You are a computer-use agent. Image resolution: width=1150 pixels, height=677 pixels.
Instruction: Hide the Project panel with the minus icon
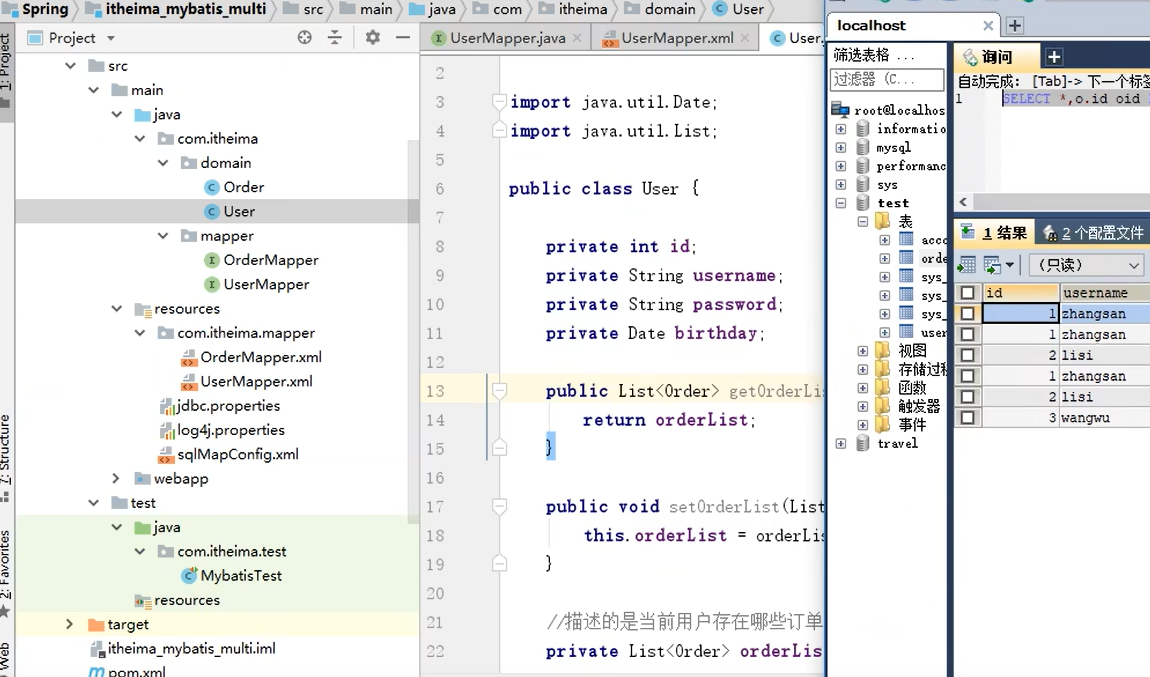[401, 36]
